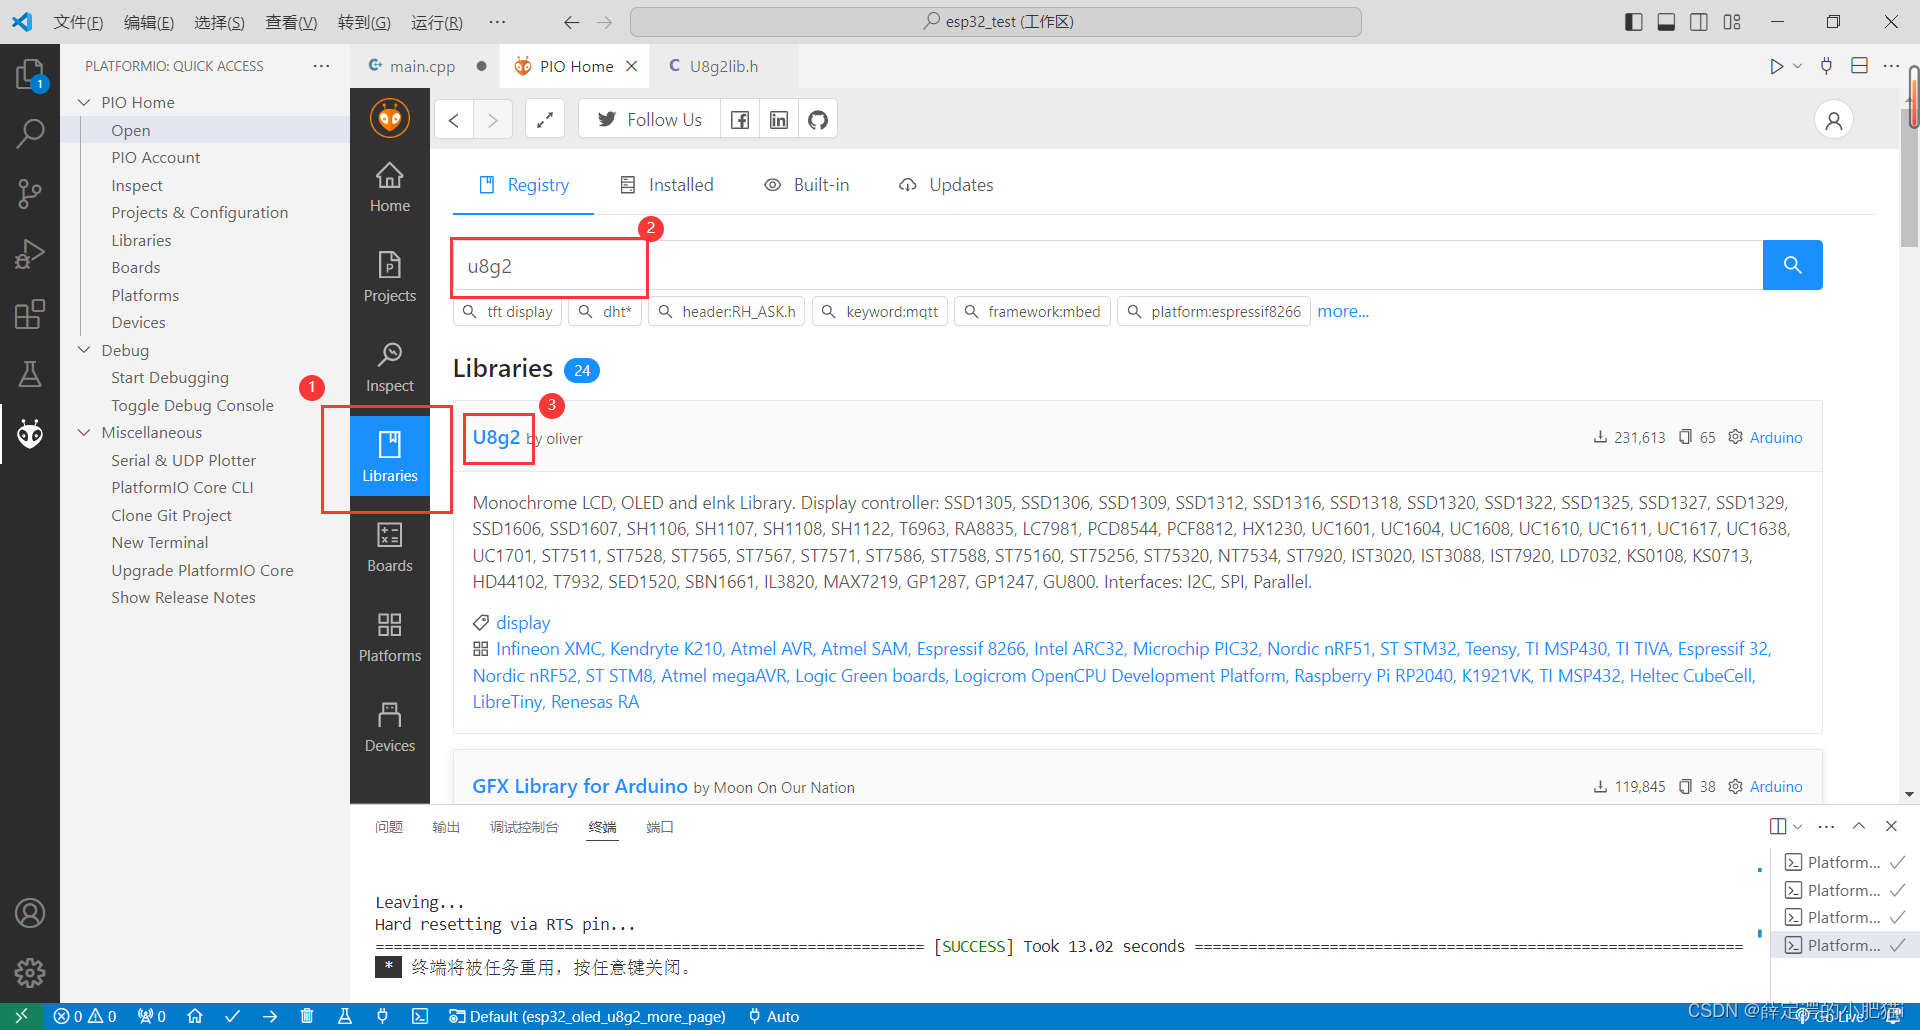Click the library search input field
The image size is (1920, 1030).
1108,265
